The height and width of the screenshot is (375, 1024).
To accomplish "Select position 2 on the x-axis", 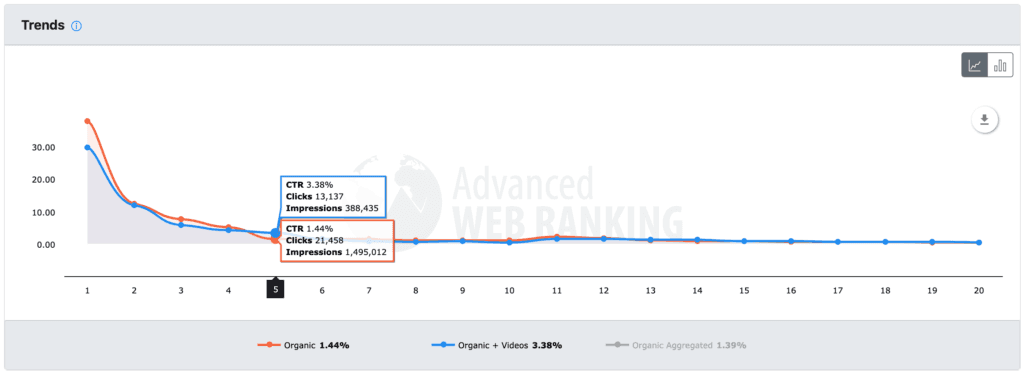I will pyautogui.click(x=134, y=291).
